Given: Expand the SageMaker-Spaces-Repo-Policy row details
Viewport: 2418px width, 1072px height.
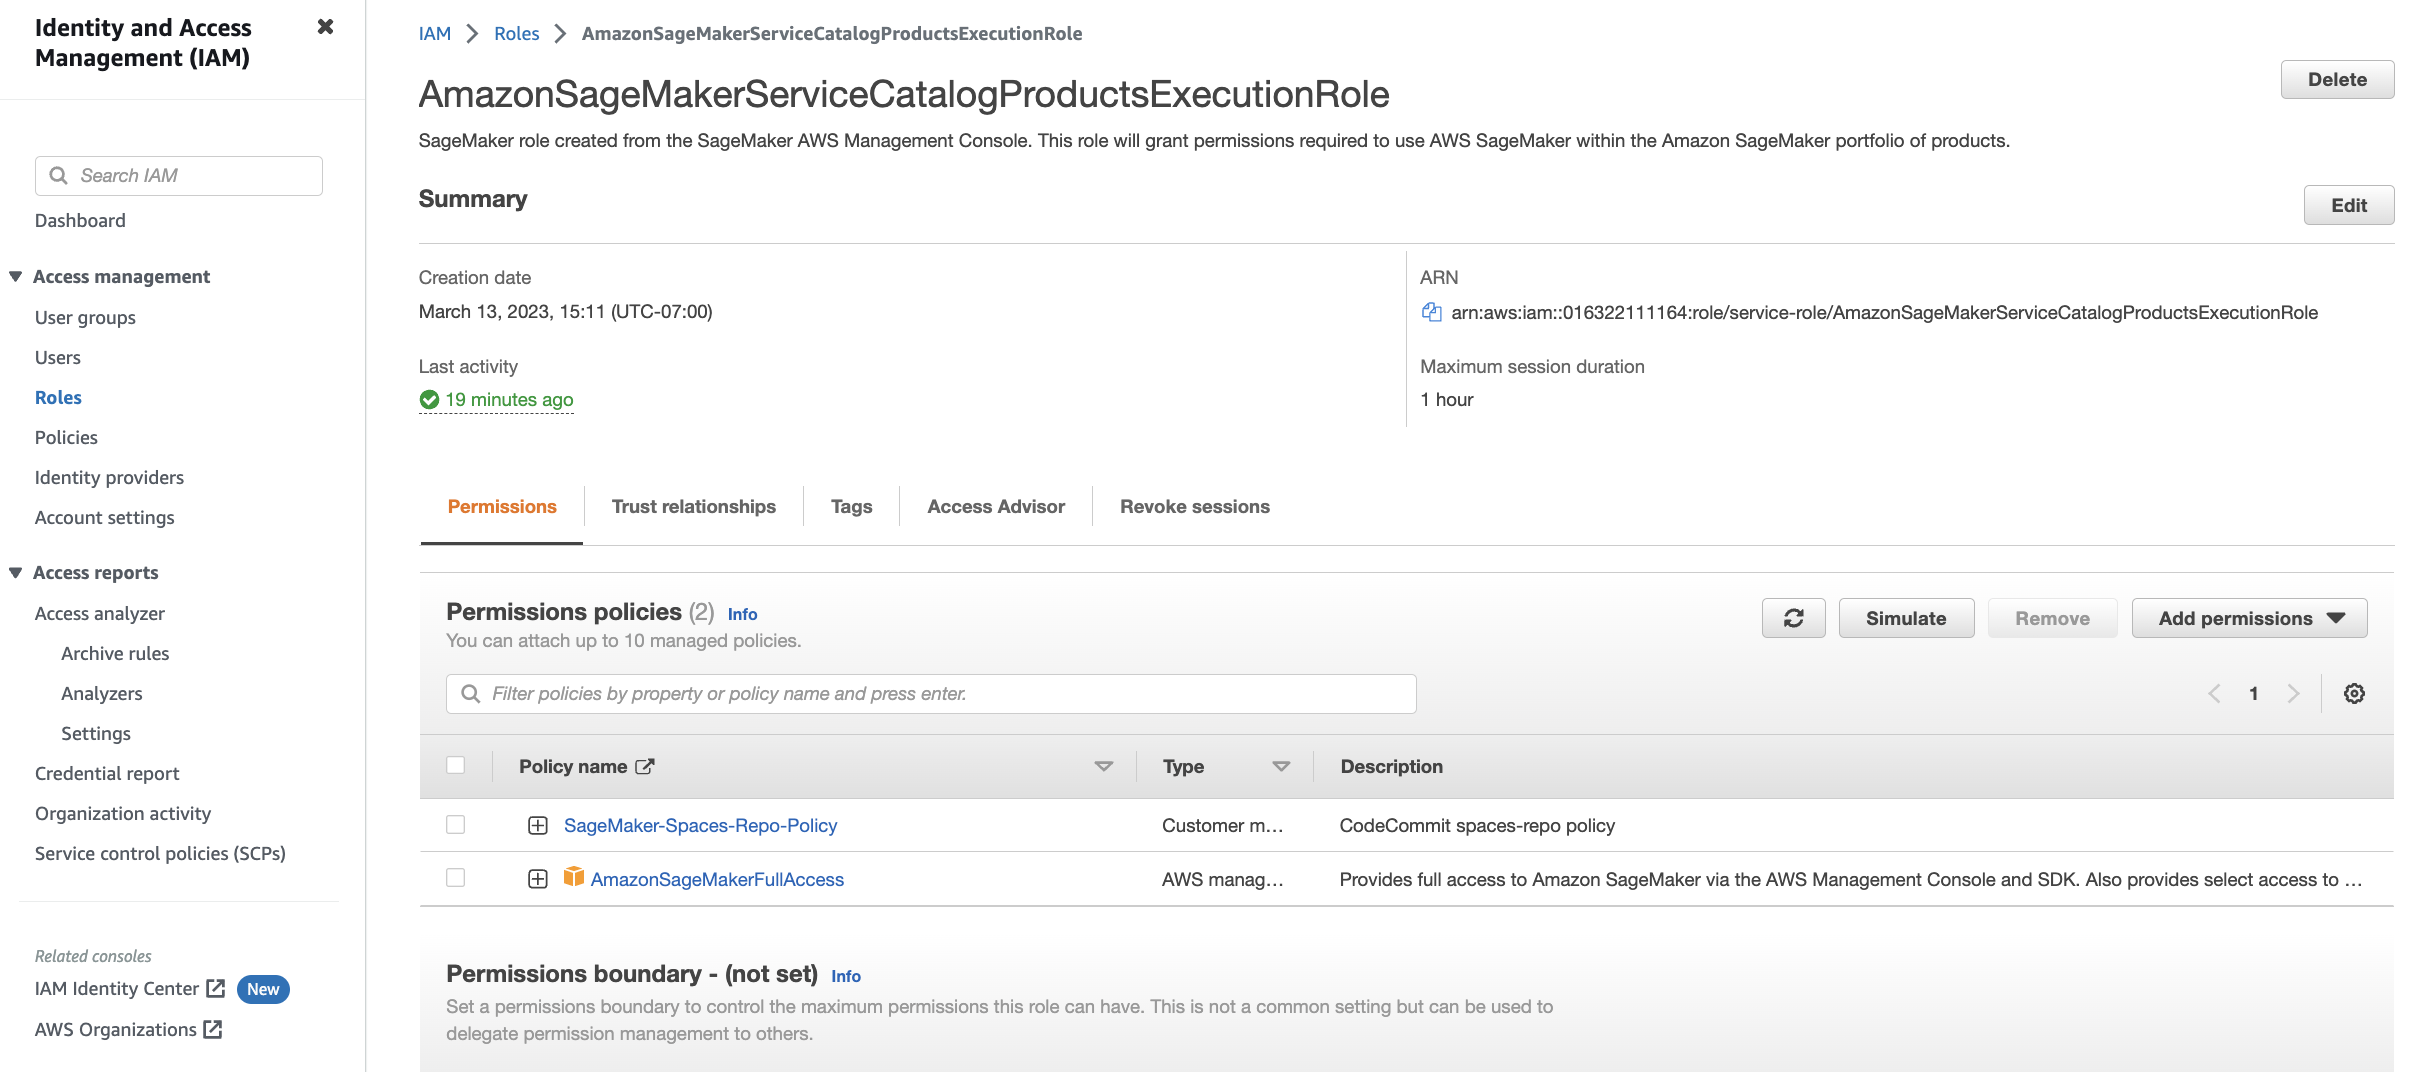Looking at the screenshot, I should 538,826.
